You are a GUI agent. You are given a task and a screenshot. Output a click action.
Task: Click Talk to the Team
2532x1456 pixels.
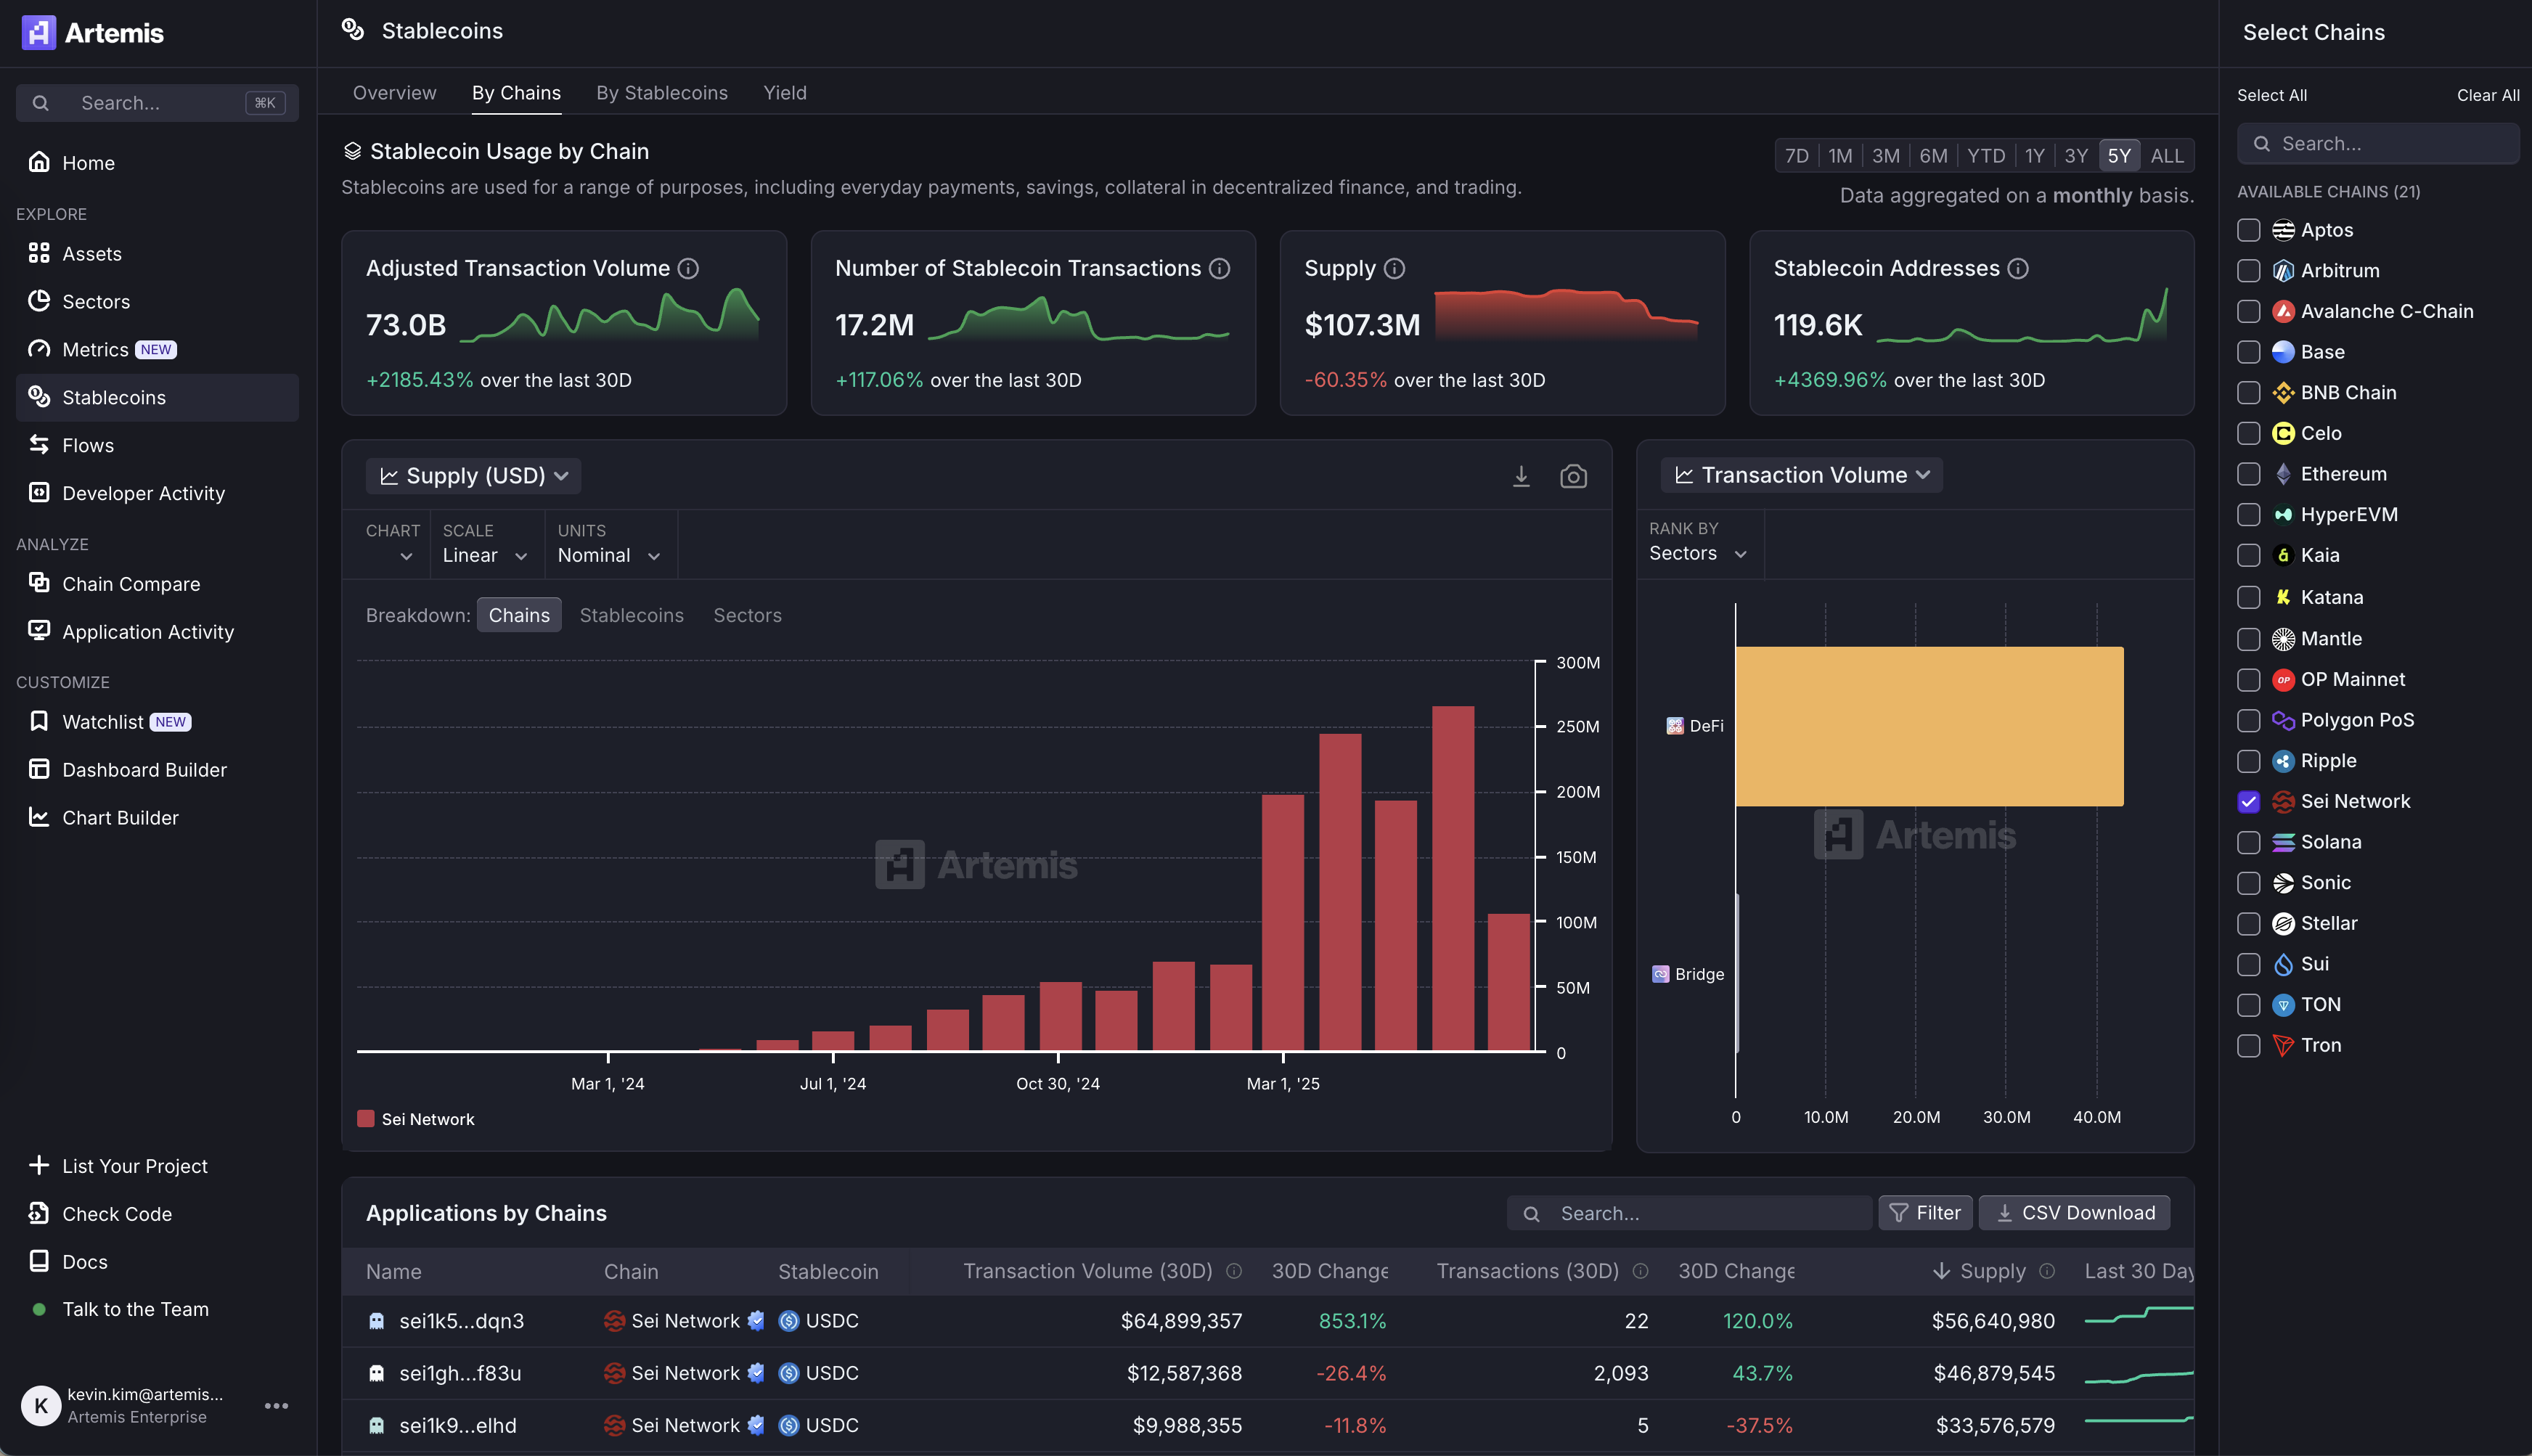[x=136, y=1309]
